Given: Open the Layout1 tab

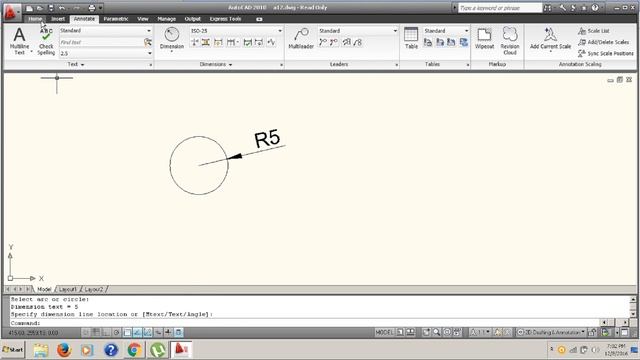Looking at the screenshot, I should pyautogui.click(x=68, y=289).
